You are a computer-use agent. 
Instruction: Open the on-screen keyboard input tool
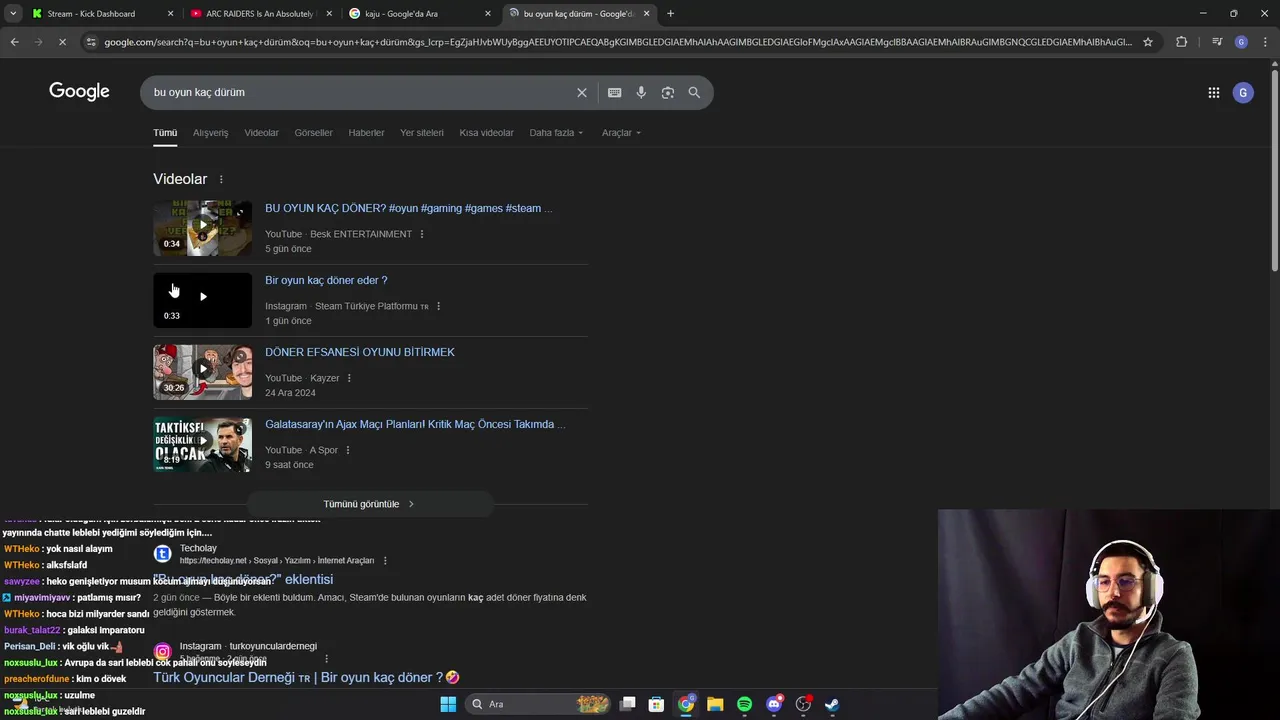[x=614, y=92]
